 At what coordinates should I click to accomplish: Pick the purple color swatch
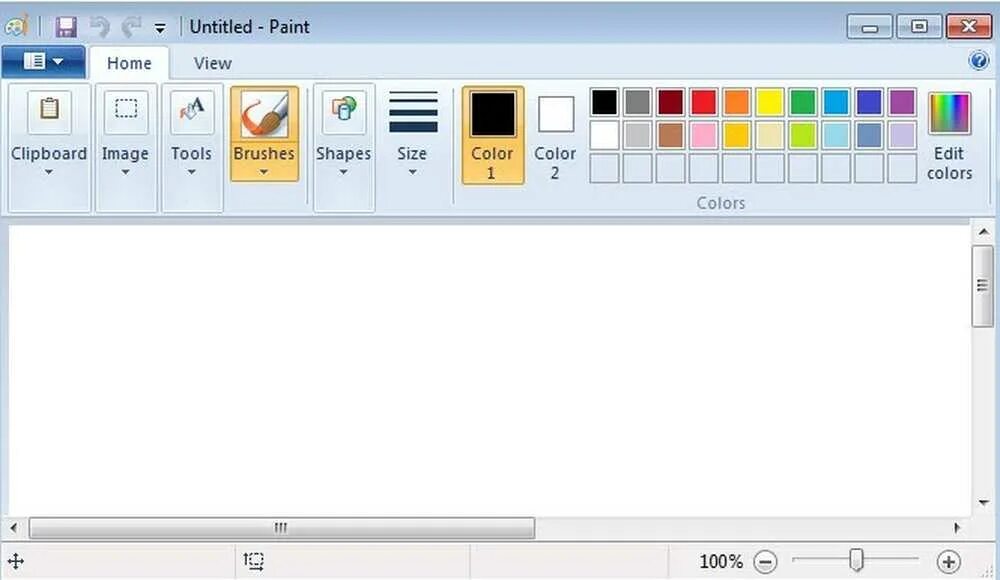click(902, 102)
